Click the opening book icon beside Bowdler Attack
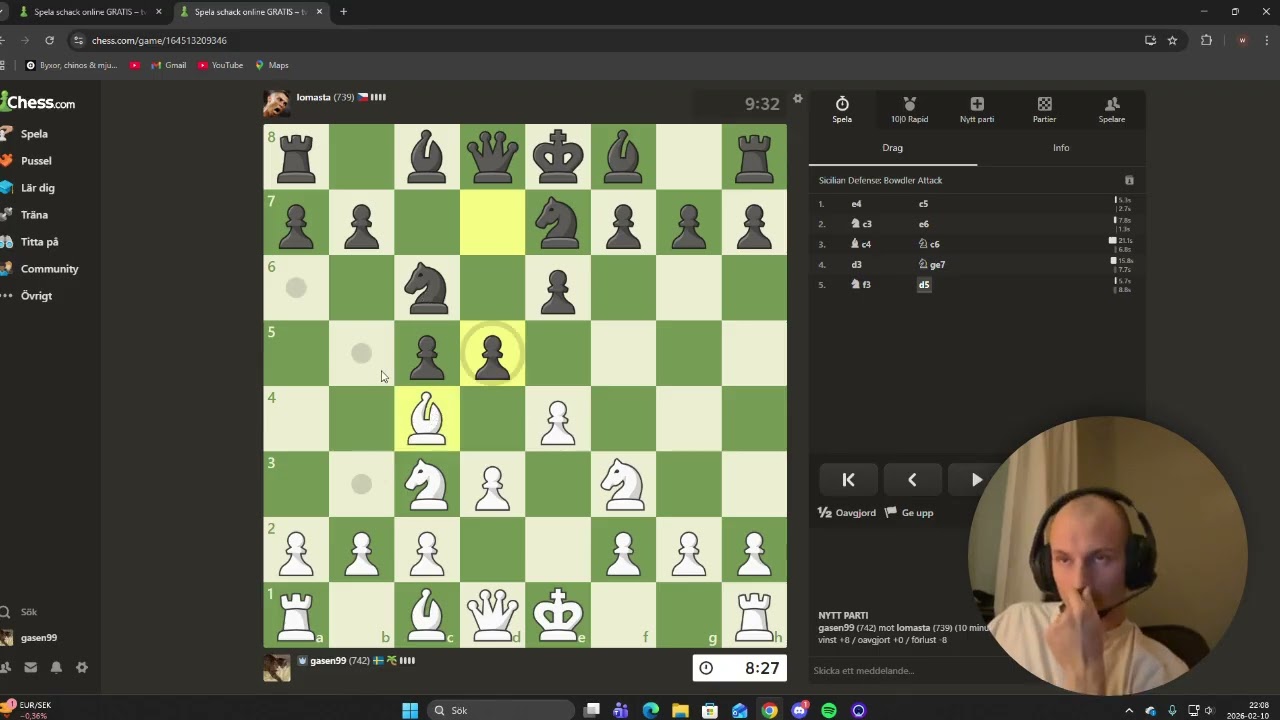 click(x=1129, y=181)
